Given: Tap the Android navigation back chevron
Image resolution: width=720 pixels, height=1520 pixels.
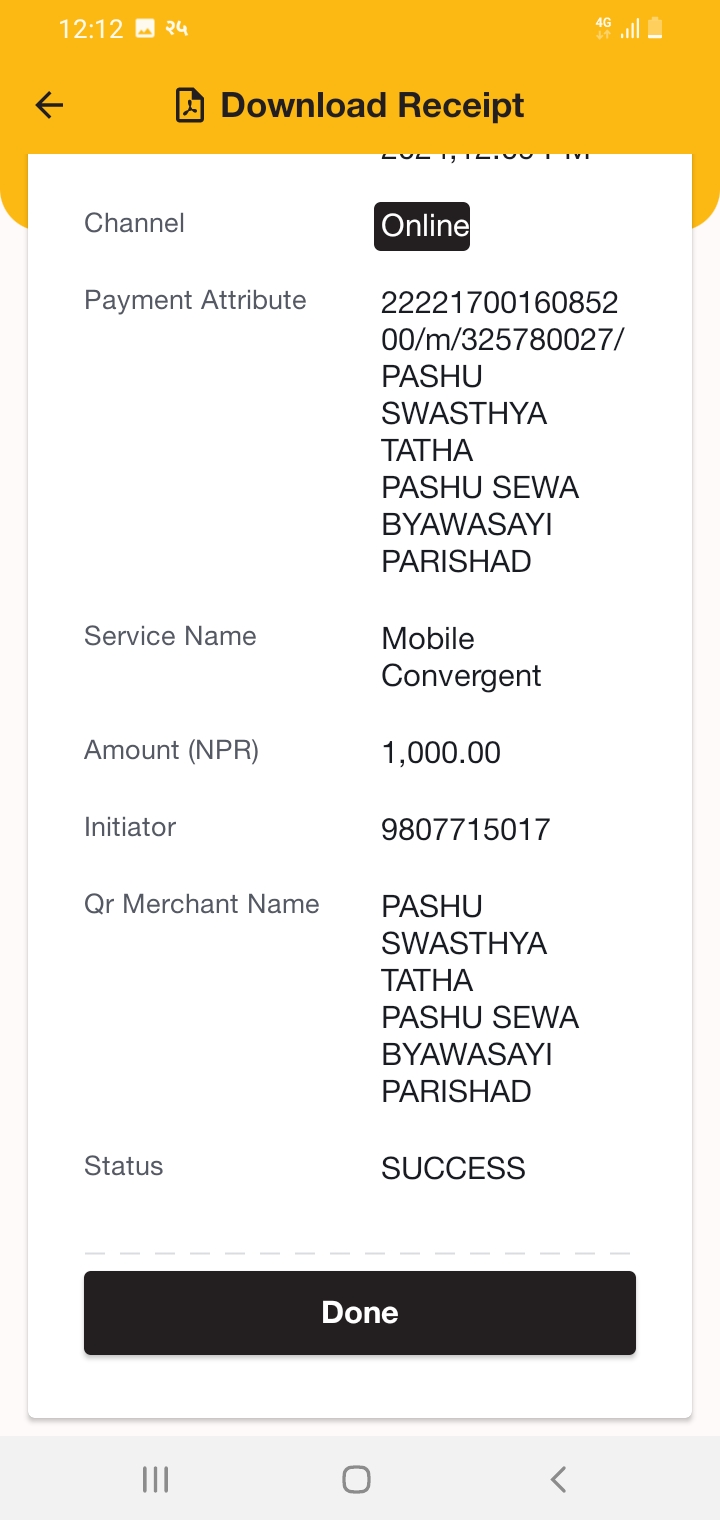Looking at the screenshot, I should point(559,1479).
